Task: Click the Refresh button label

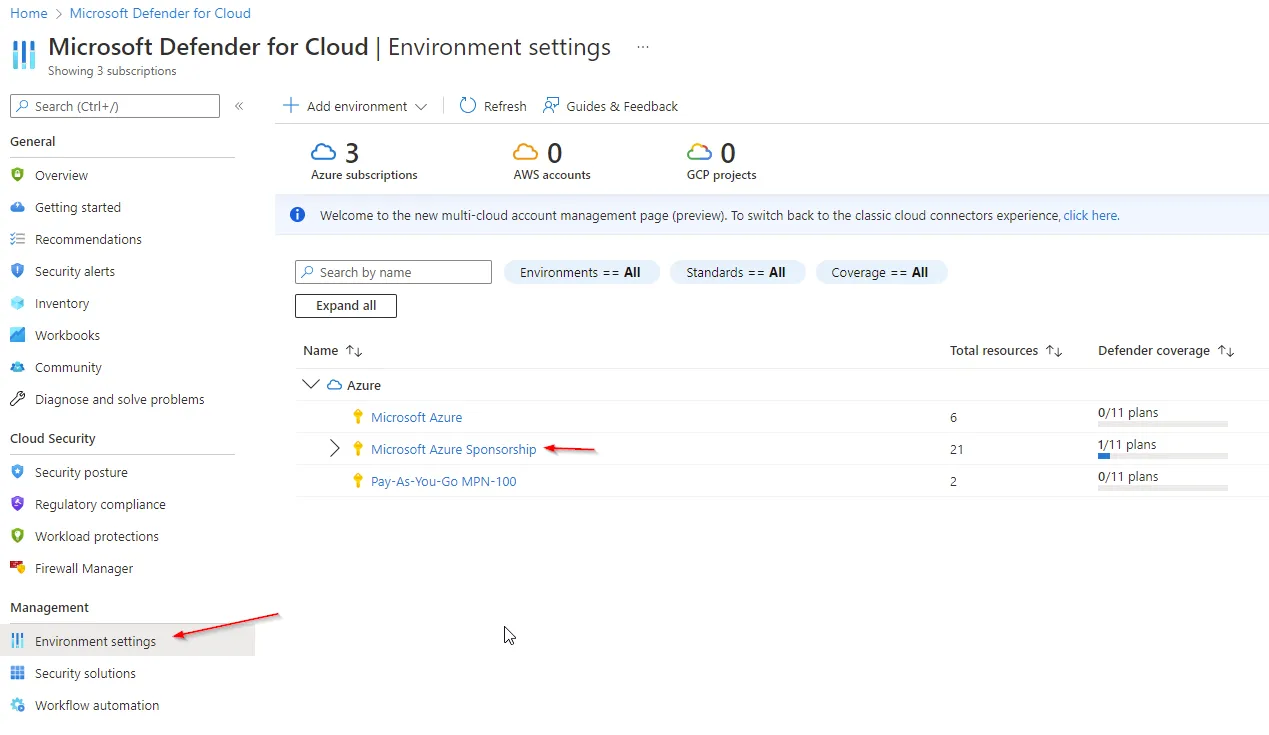Action: (x=505, y=106)
